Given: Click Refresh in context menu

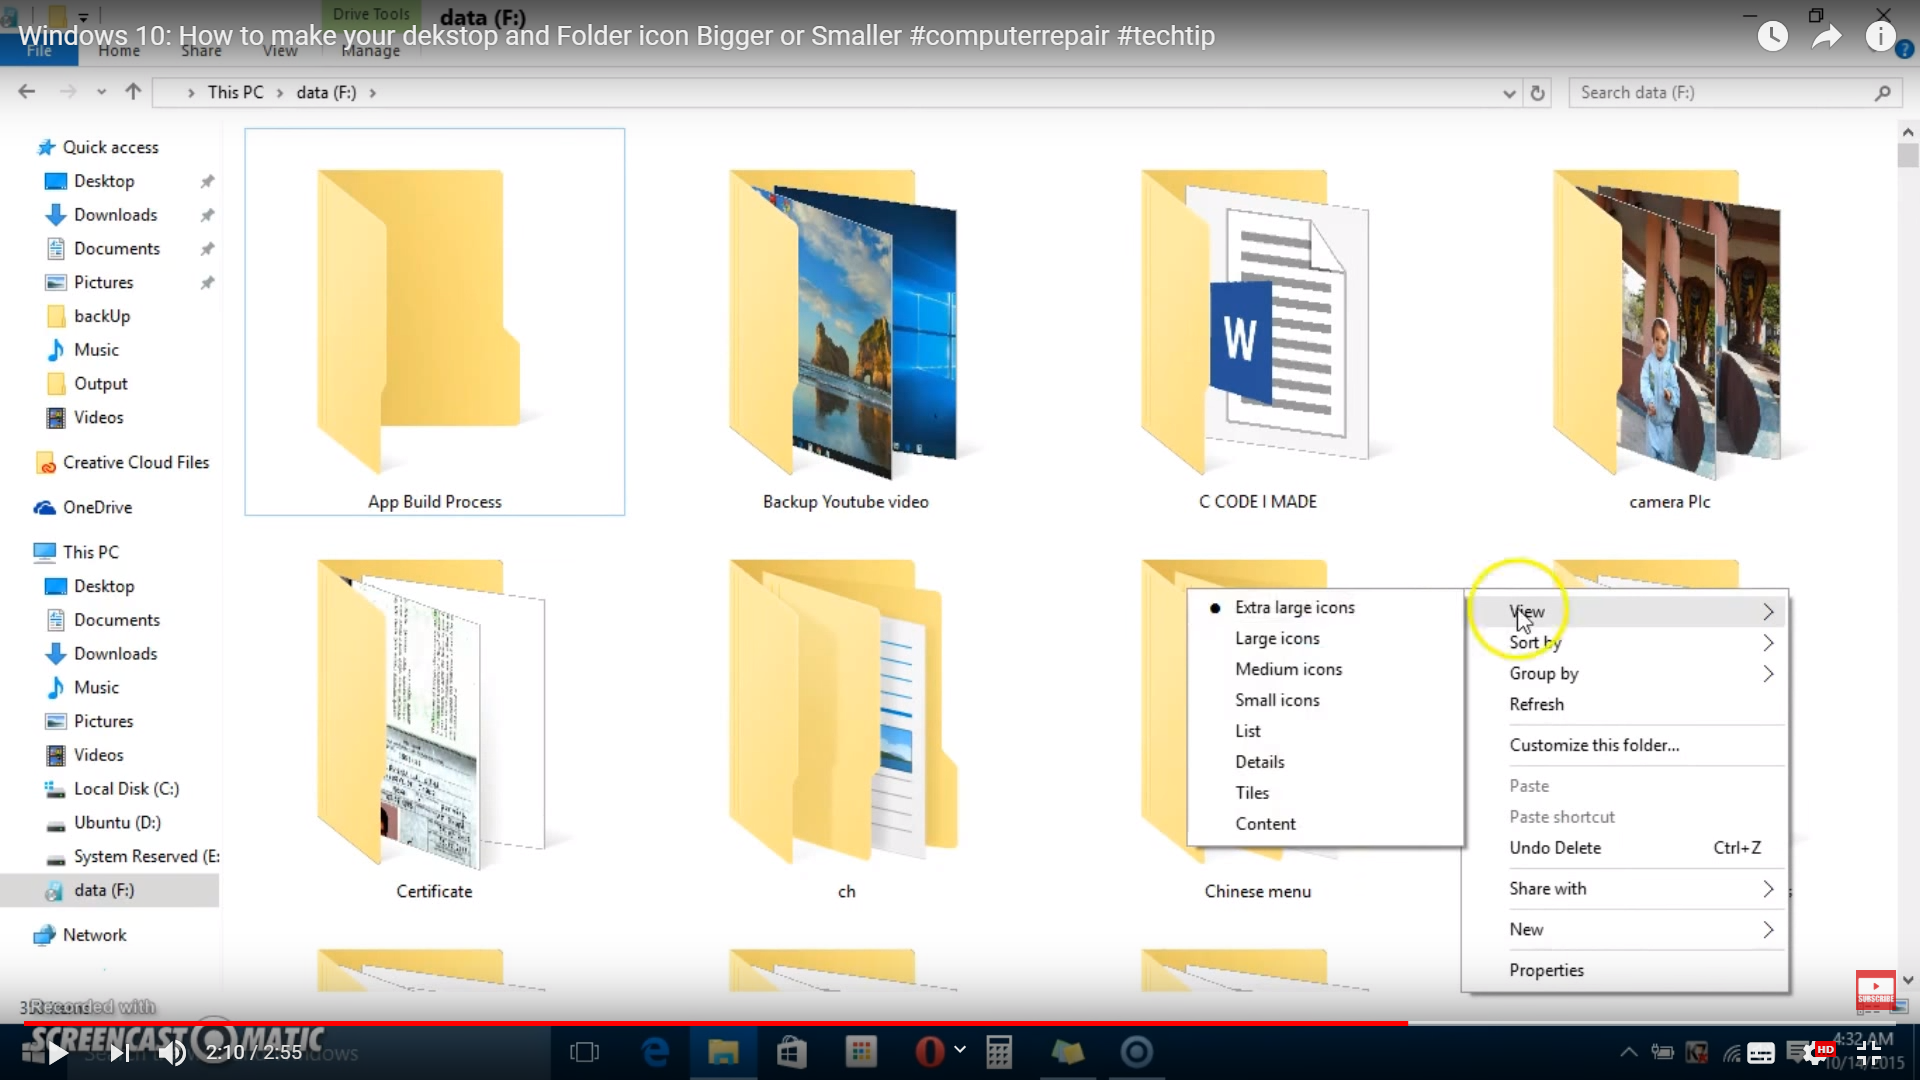Looking at the screenshot, I should point(1625,705).
